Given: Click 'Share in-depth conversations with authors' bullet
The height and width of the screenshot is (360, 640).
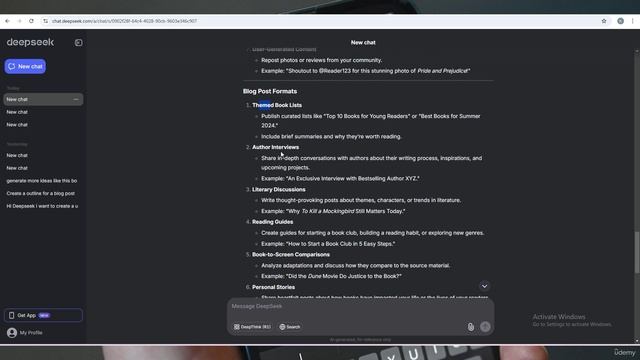Looking at the screenshot, I should (x=371, y=163).
